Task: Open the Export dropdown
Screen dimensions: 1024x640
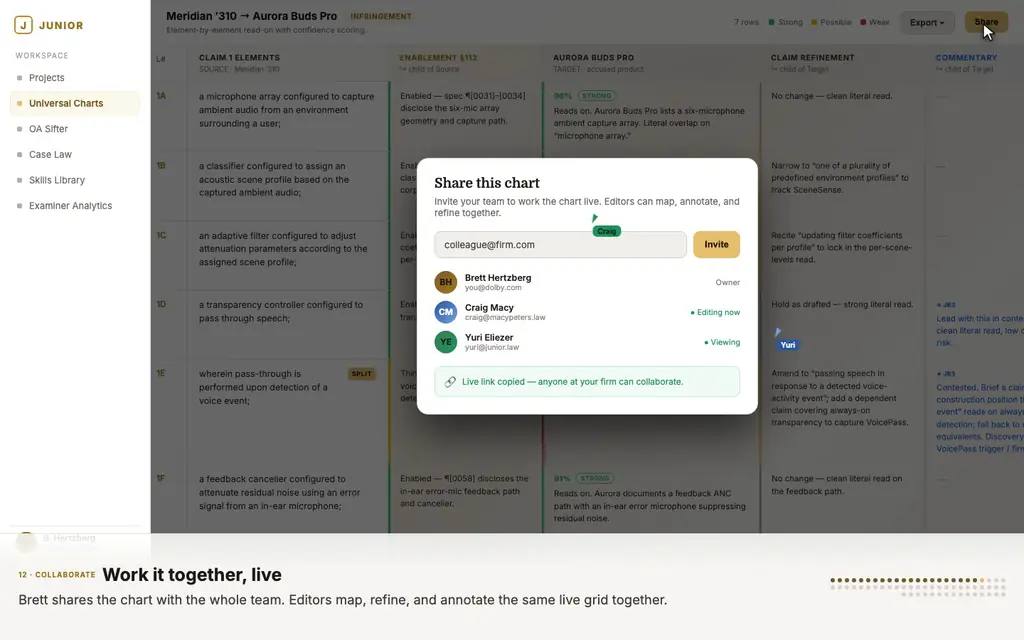Action: [x=927, y=22]
